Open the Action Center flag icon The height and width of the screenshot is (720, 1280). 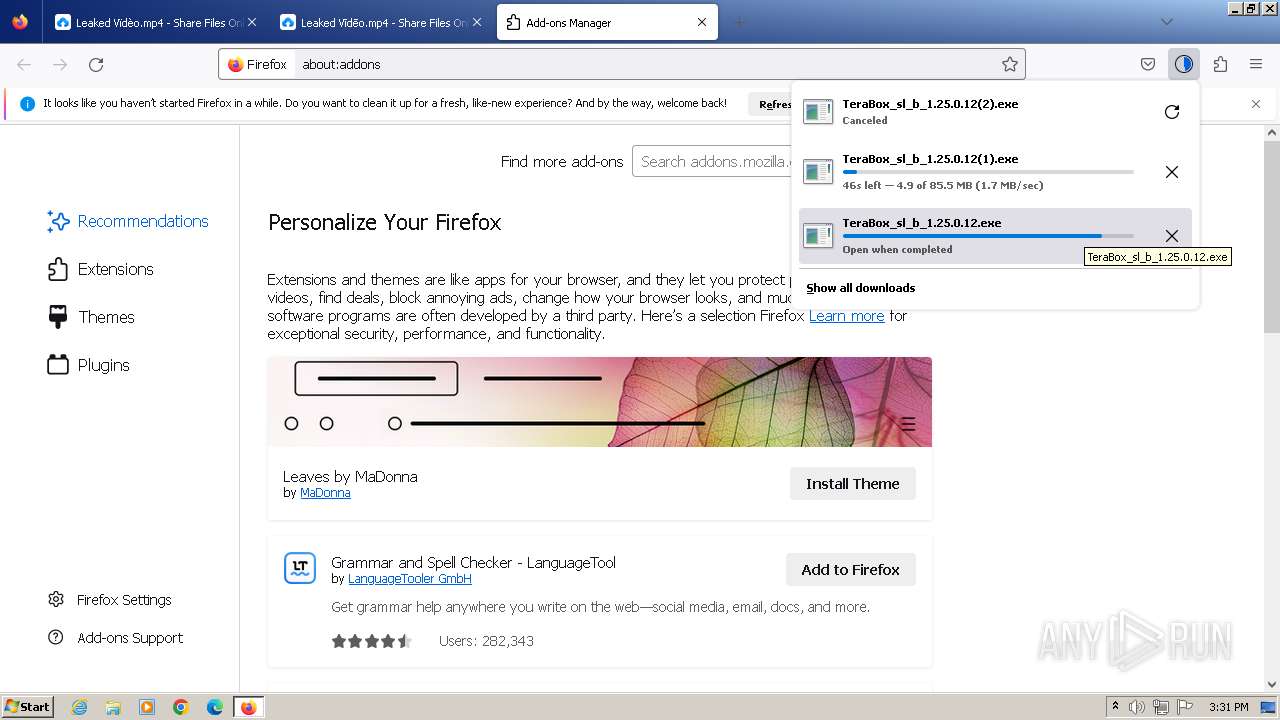pos(1187,707)
